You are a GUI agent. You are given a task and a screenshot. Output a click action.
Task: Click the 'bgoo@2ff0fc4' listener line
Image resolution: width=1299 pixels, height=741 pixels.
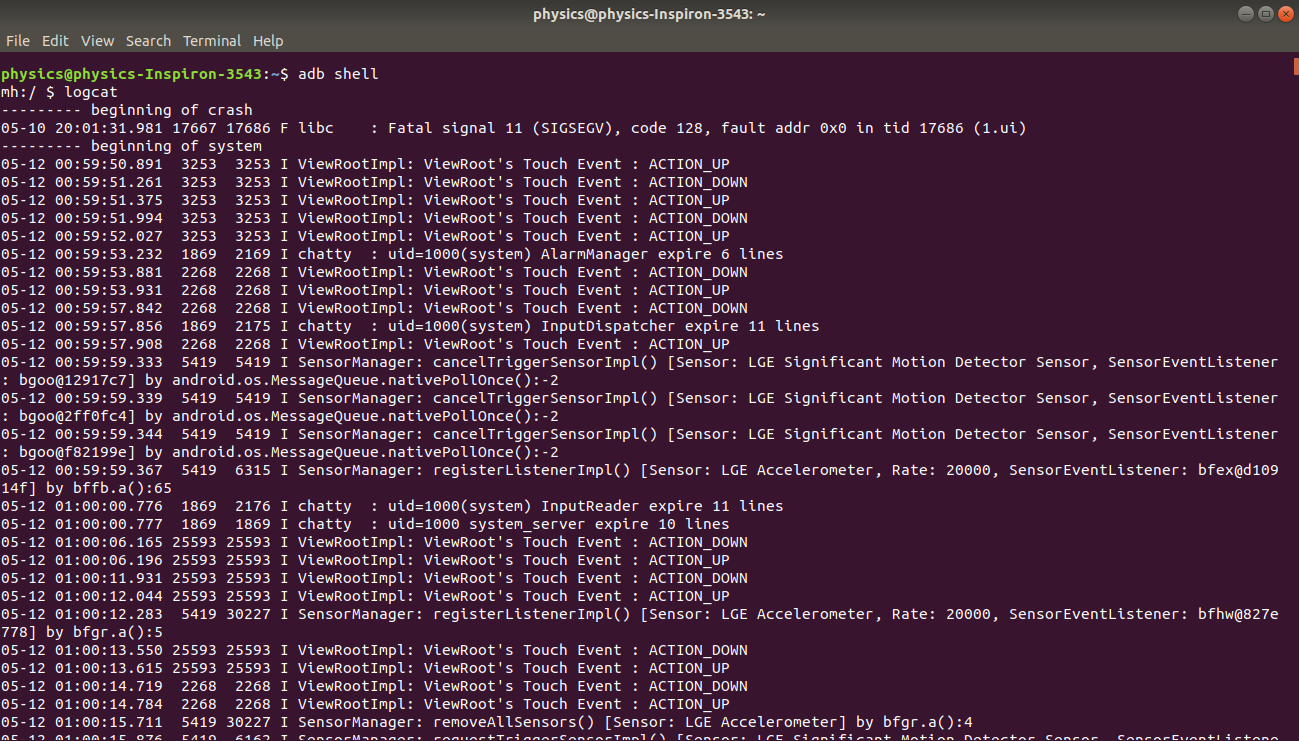pyautogui.click(x=280, y=416)
